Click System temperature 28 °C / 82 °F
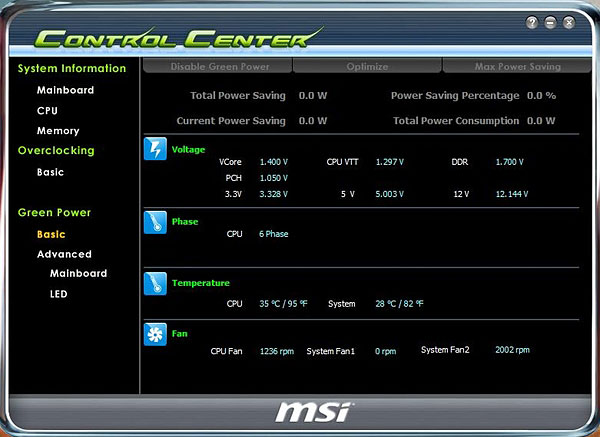Viewport: 600px width, 437px height. (399, 304)
